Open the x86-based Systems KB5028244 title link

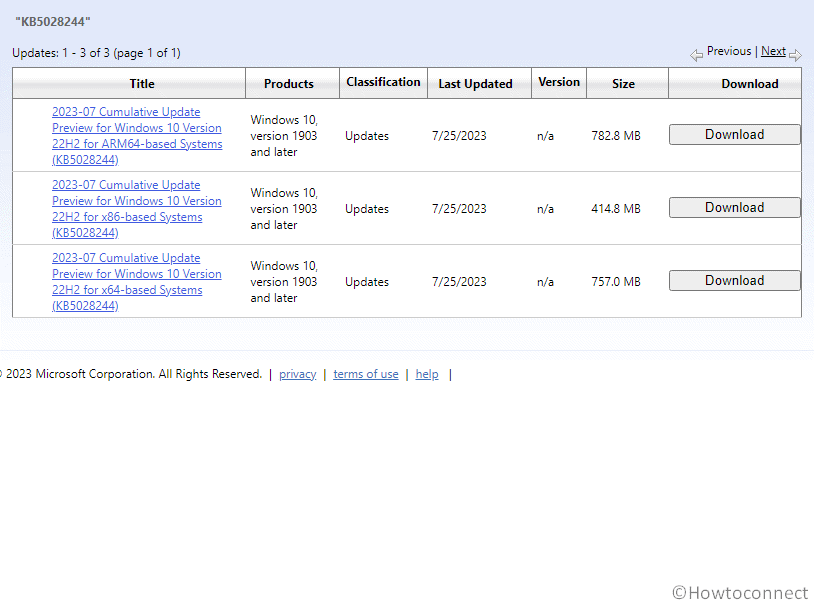pyautogui.click(x=136, y=209)
